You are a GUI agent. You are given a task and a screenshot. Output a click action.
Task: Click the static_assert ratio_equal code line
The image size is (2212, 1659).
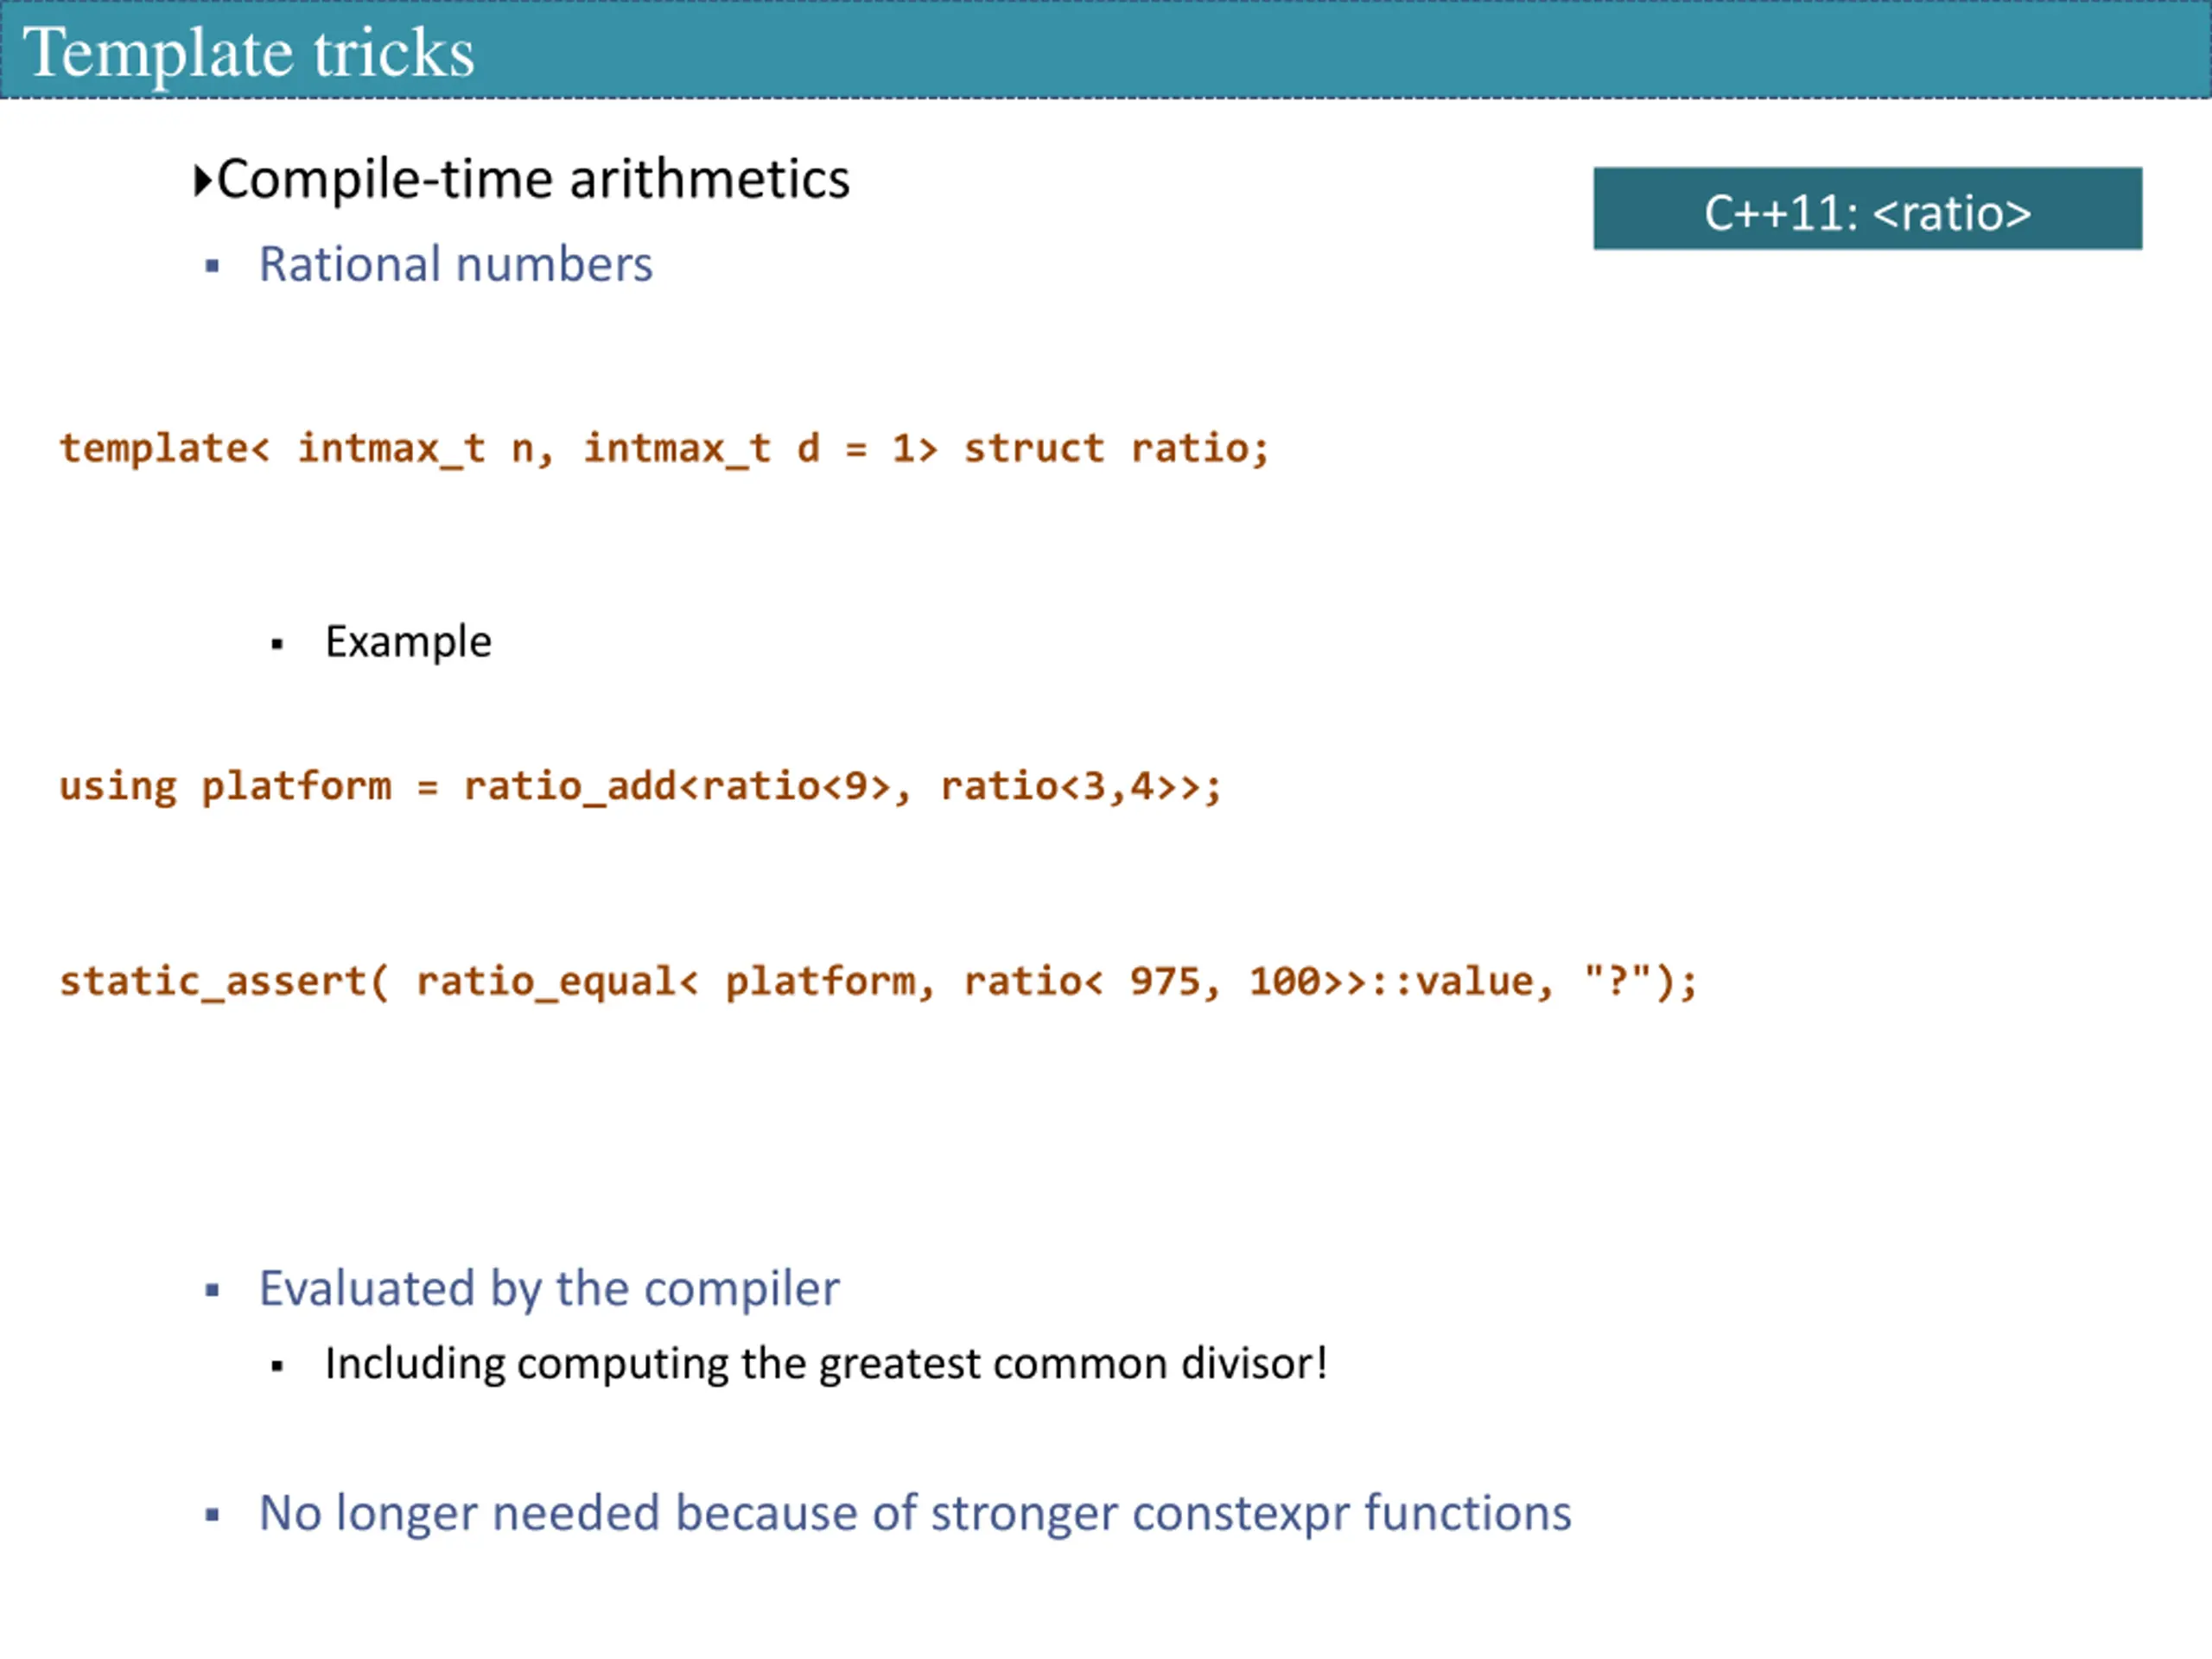click(x=878, y=982)
